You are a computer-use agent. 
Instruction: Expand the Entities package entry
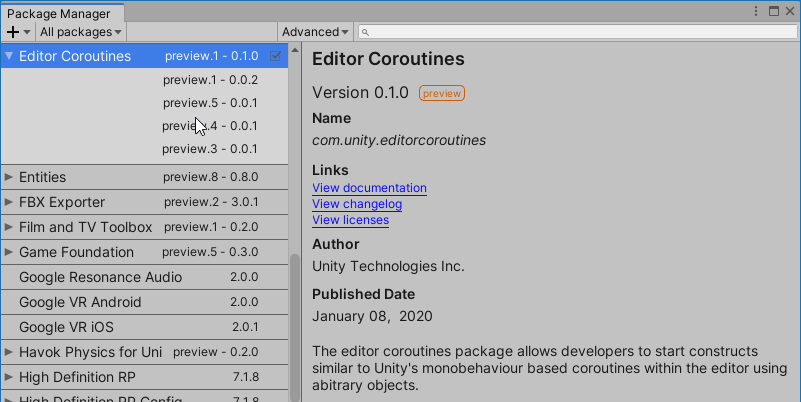click(x=9, y=177)
